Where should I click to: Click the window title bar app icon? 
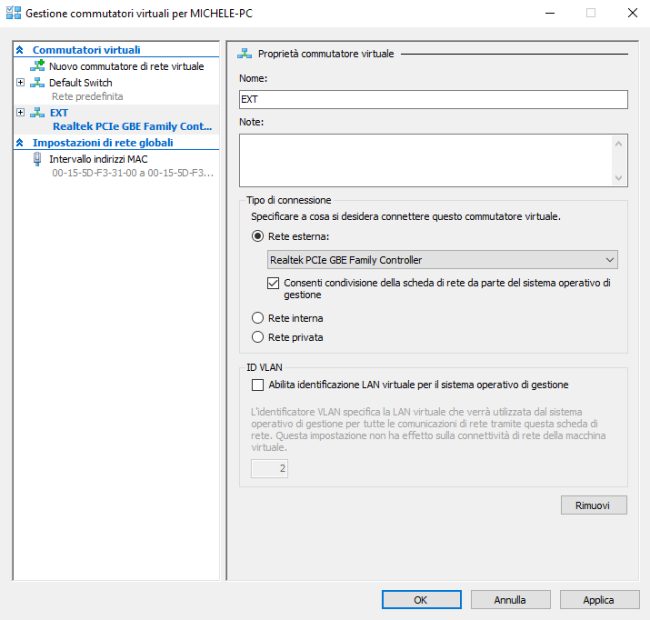pyautogui.click(x=13, y=13)
